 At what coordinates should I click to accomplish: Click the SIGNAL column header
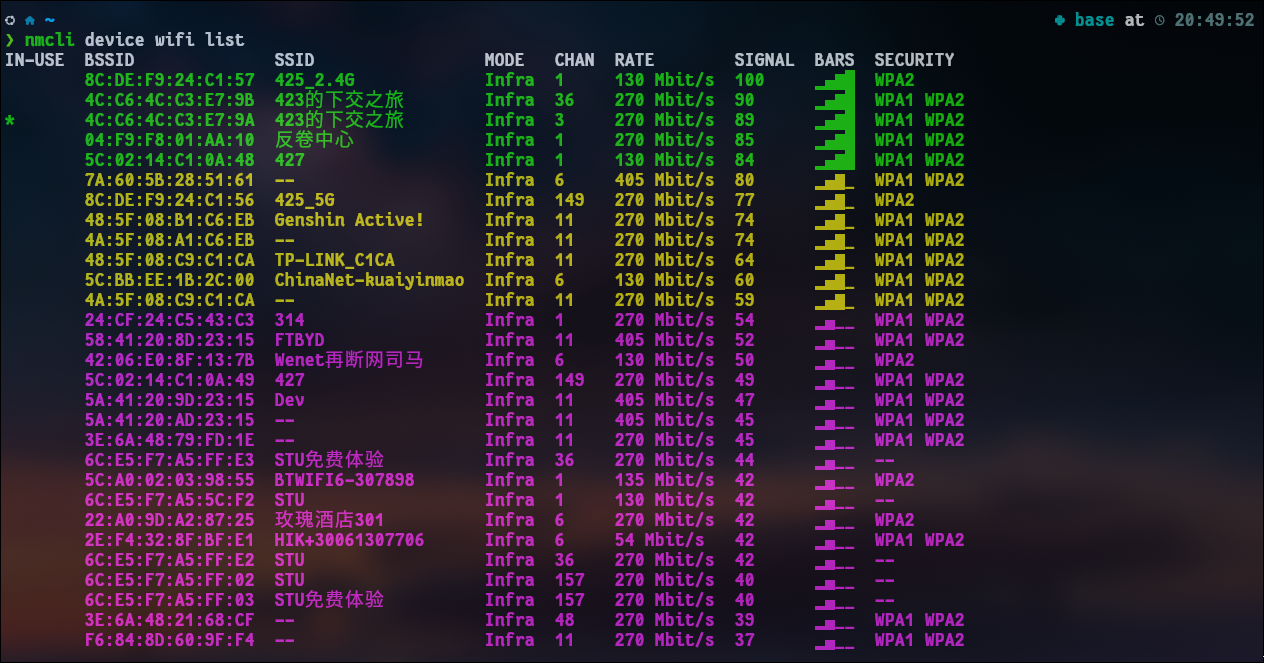click(764, 60)
